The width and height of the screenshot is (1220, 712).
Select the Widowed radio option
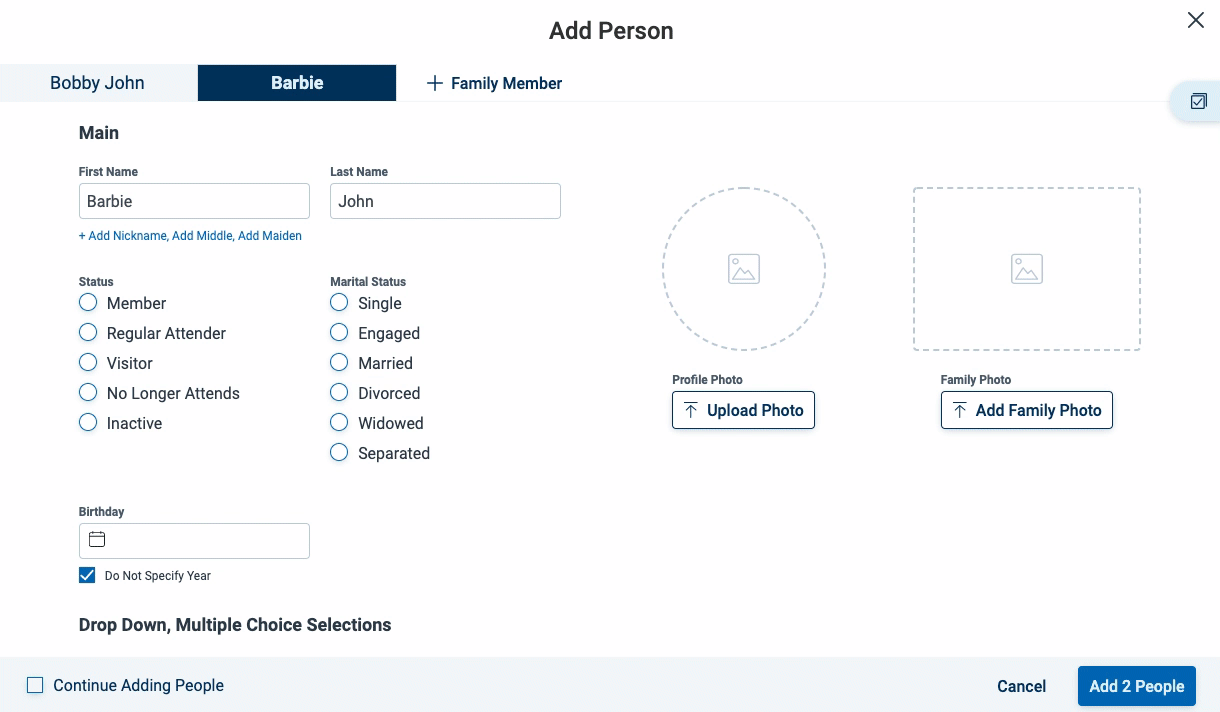coord(339,422)
